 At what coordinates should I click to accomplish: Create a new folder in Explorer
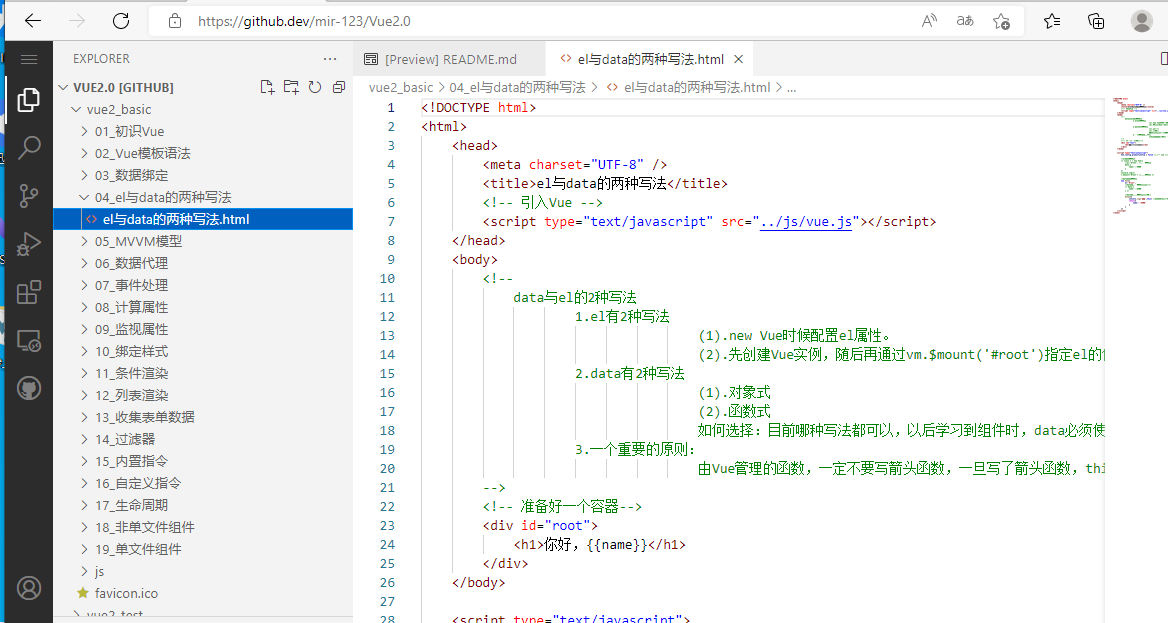[291, 87]
